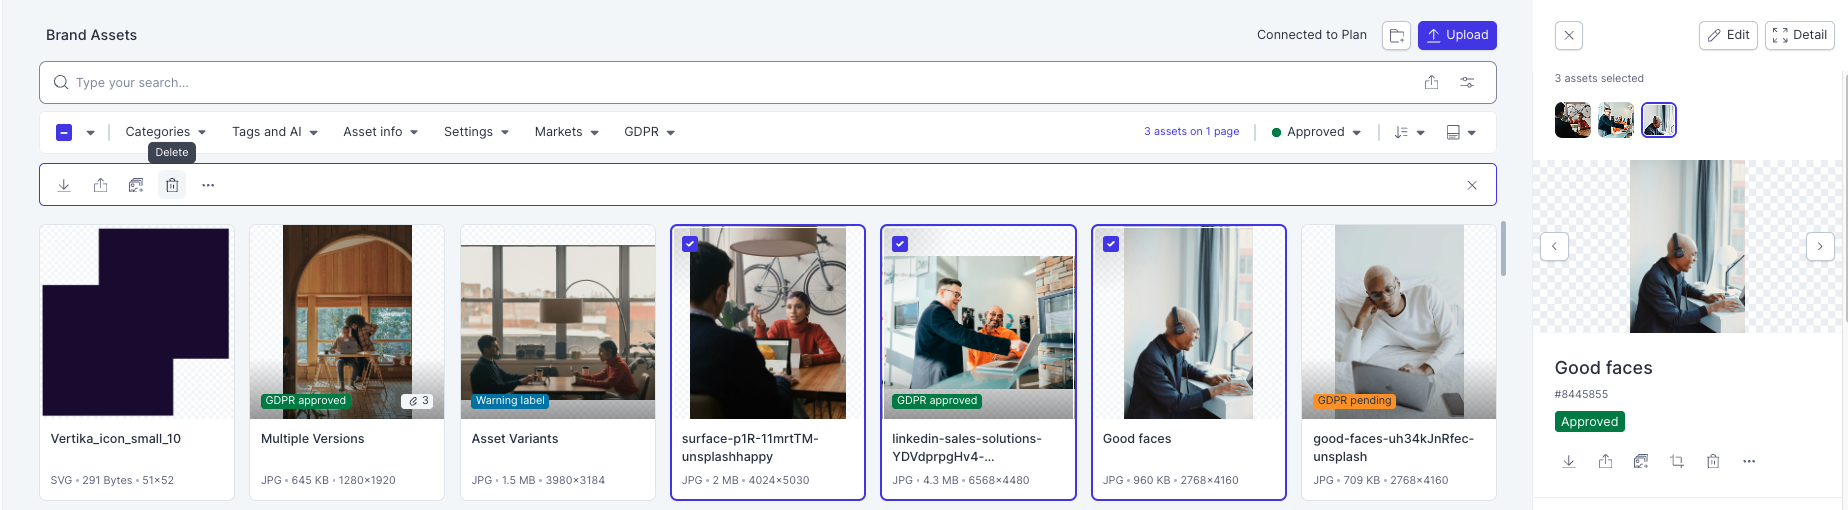Click the '3 assets on 1 page' link
The height and width of the screenshot is (510, 1848).
pyautogui.click(x=1191, y=131)
